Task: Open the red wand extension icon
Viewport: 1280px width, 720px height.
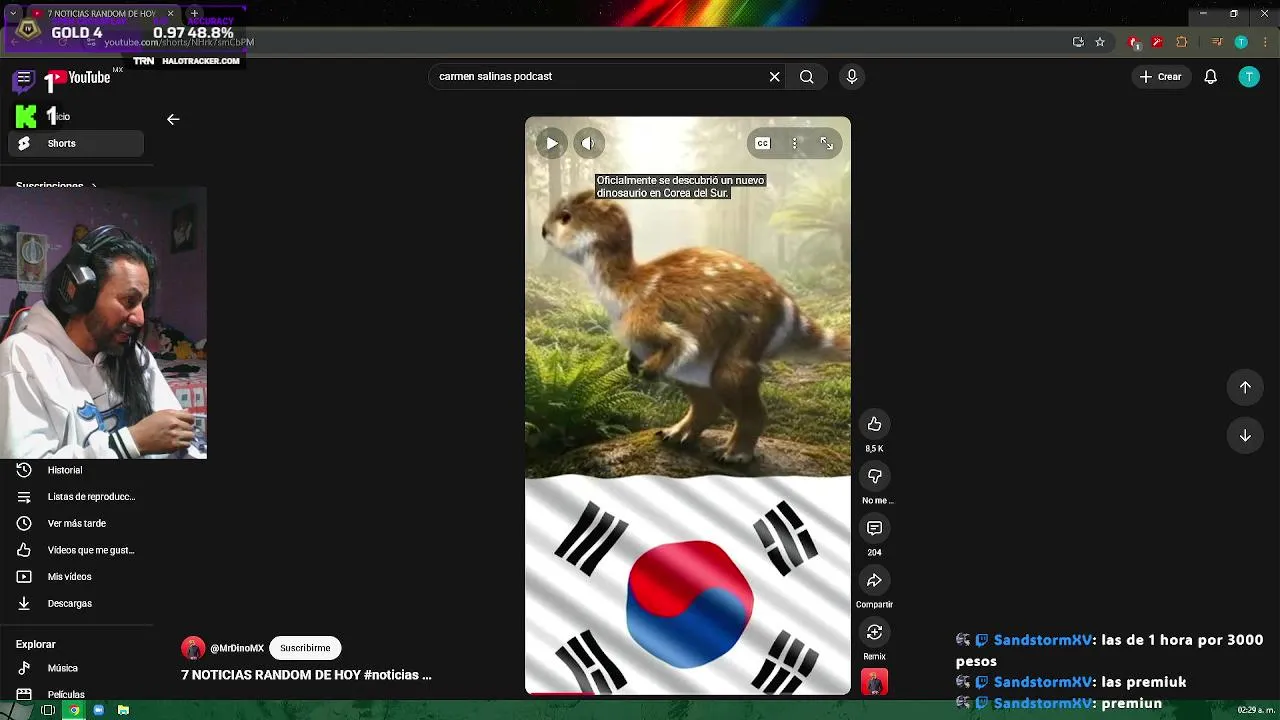Action: tap(1157, 42)
